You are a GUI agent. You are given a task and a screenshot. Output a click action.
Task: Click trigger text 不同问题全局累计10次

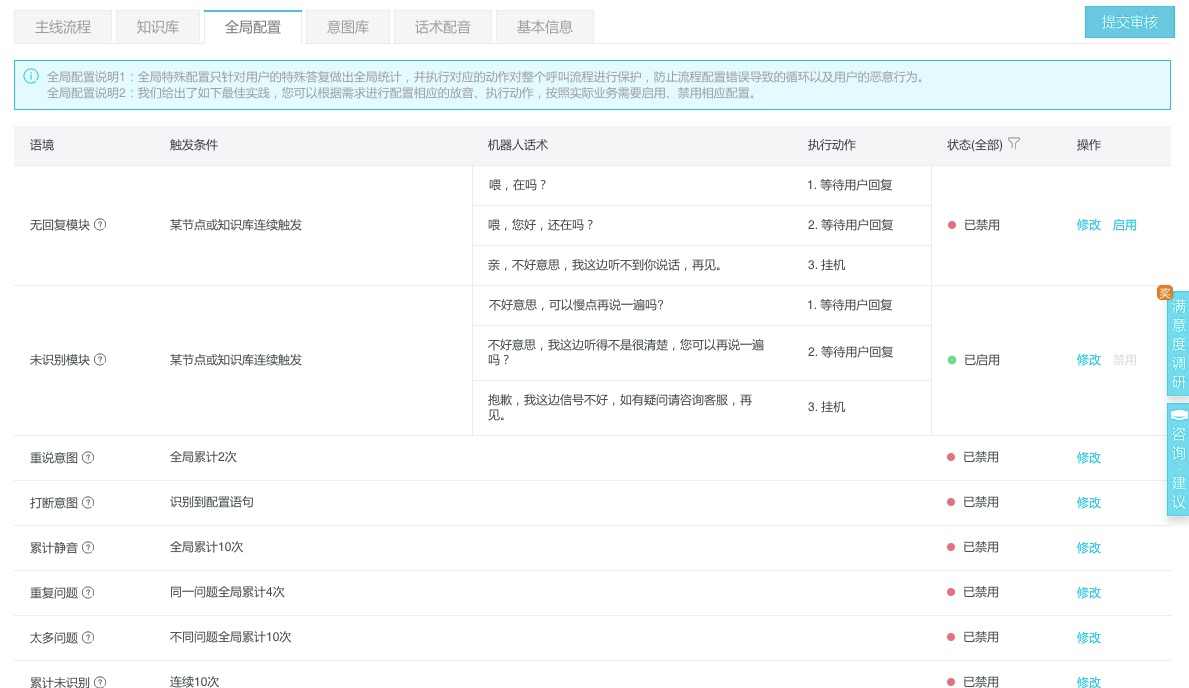click(231, 636)
